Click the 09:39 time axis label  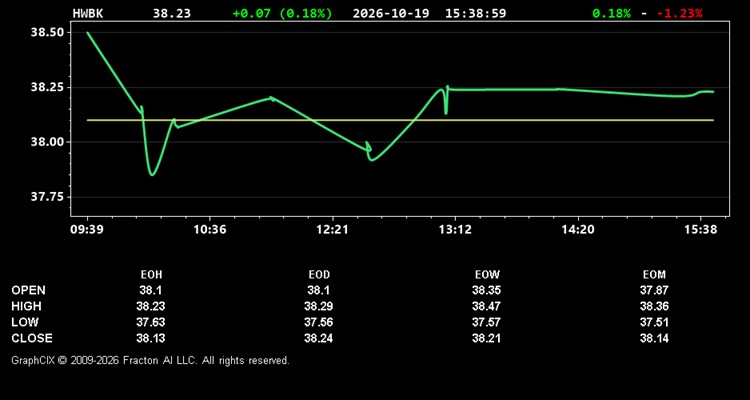click(x=87, y=230)
